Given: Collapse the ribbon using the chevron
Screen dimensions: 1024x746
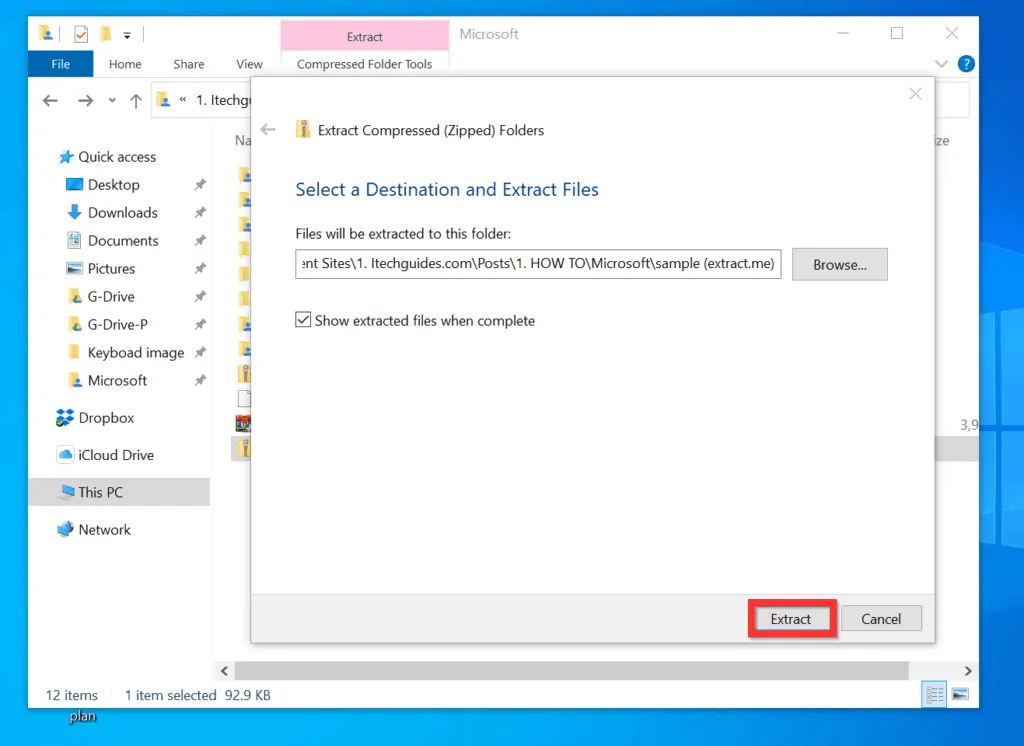Looking at the screenshot, I should point(940,63).
